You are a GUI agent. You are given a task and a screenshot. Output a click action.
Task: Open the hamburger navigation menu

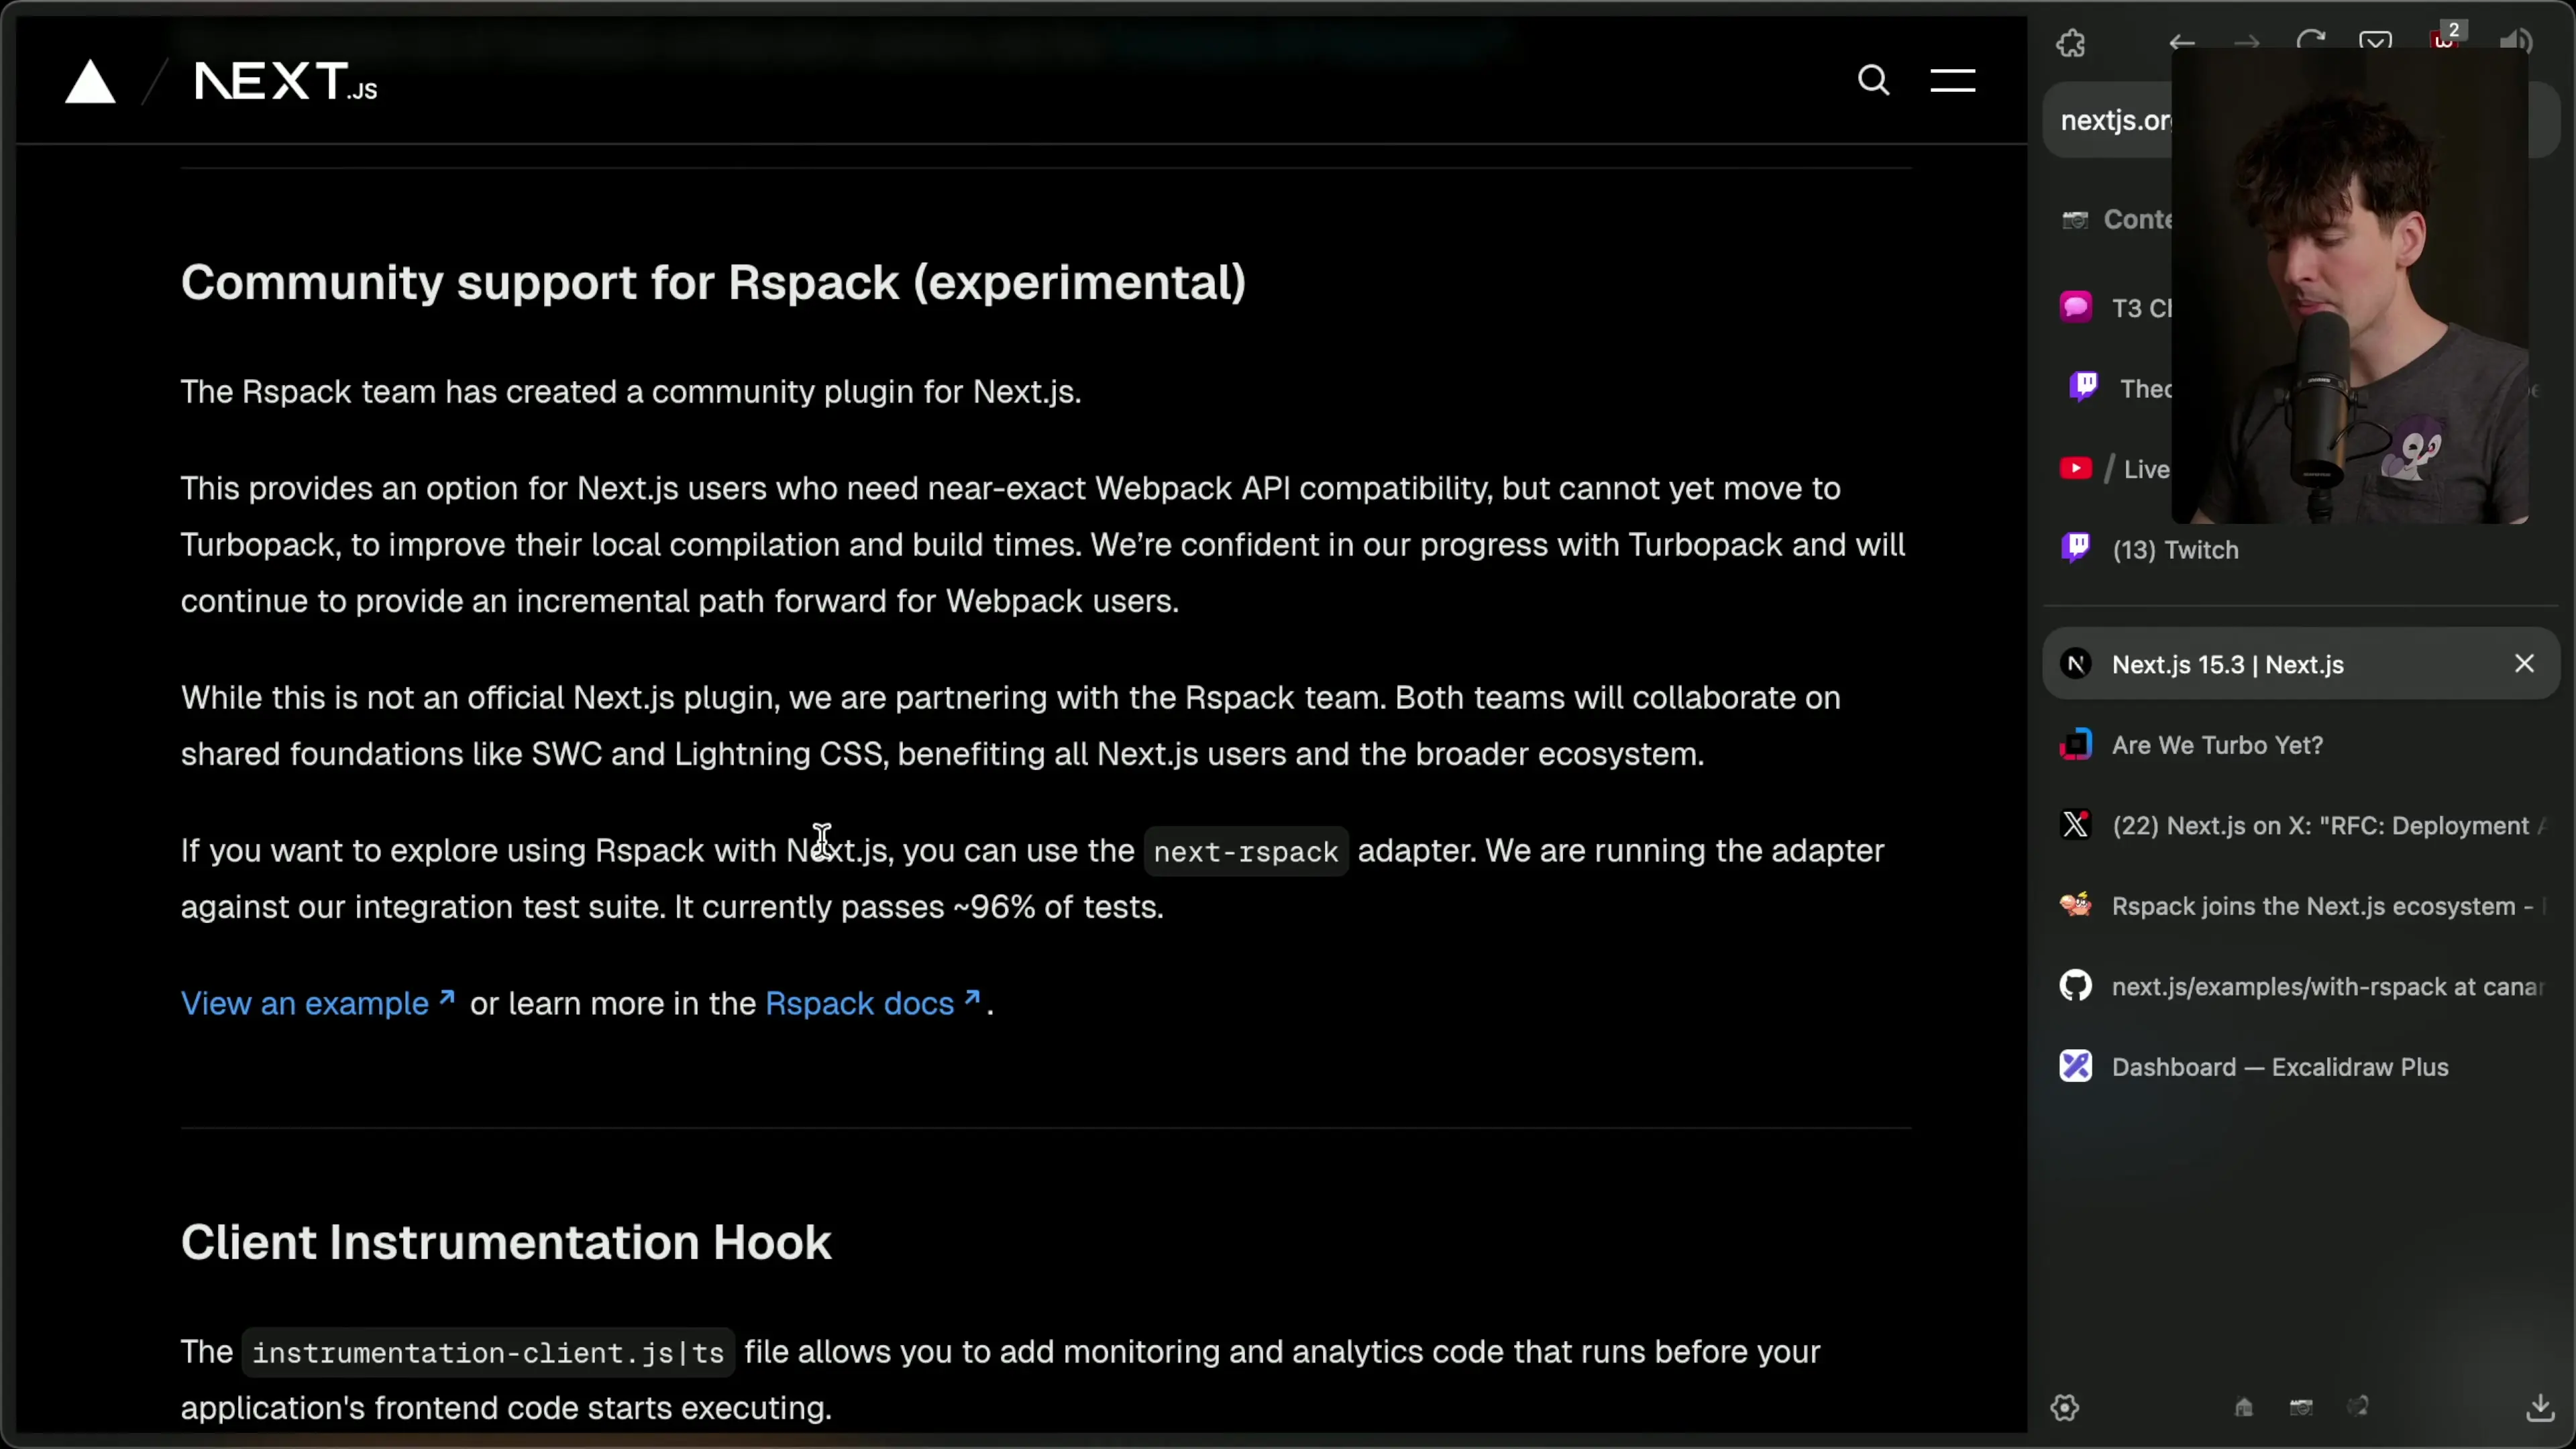[1952, 80]
